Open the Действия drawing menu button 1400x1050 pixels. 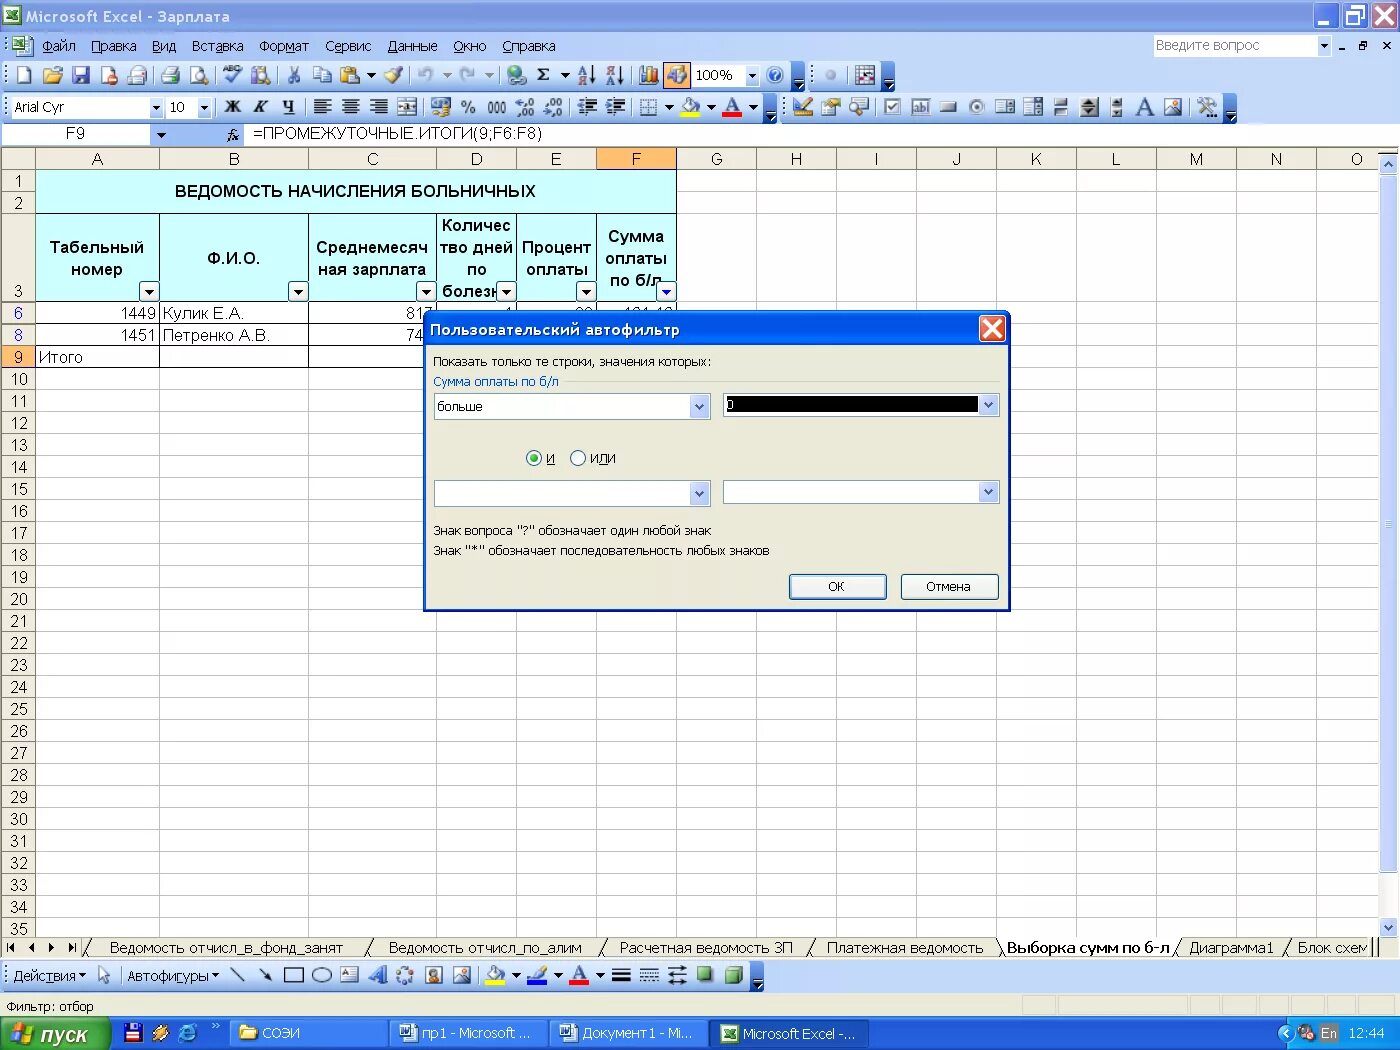[49, 975]
